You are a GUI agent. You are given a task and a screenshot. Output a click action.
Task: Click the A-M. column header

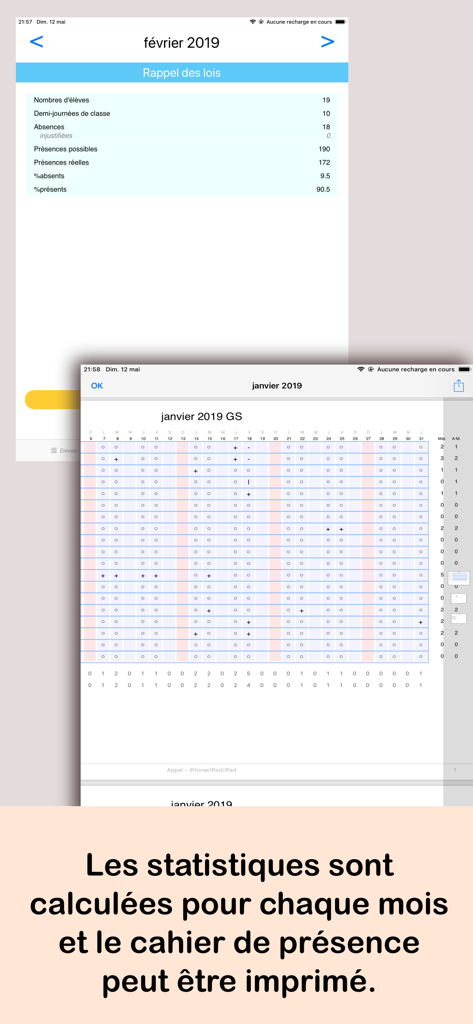[456, 439]
